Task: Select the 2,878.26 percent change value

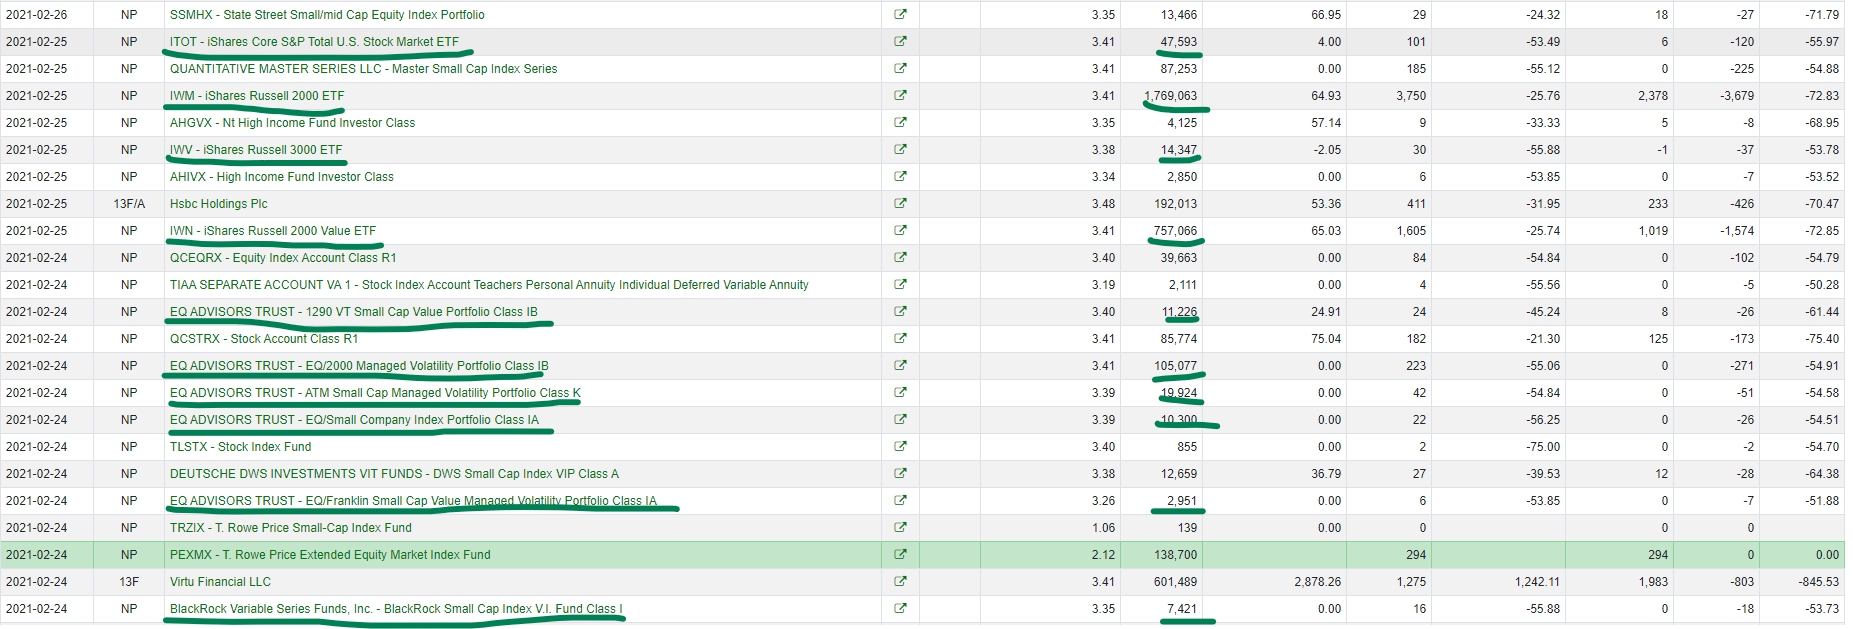Action: coord(1316,582)
